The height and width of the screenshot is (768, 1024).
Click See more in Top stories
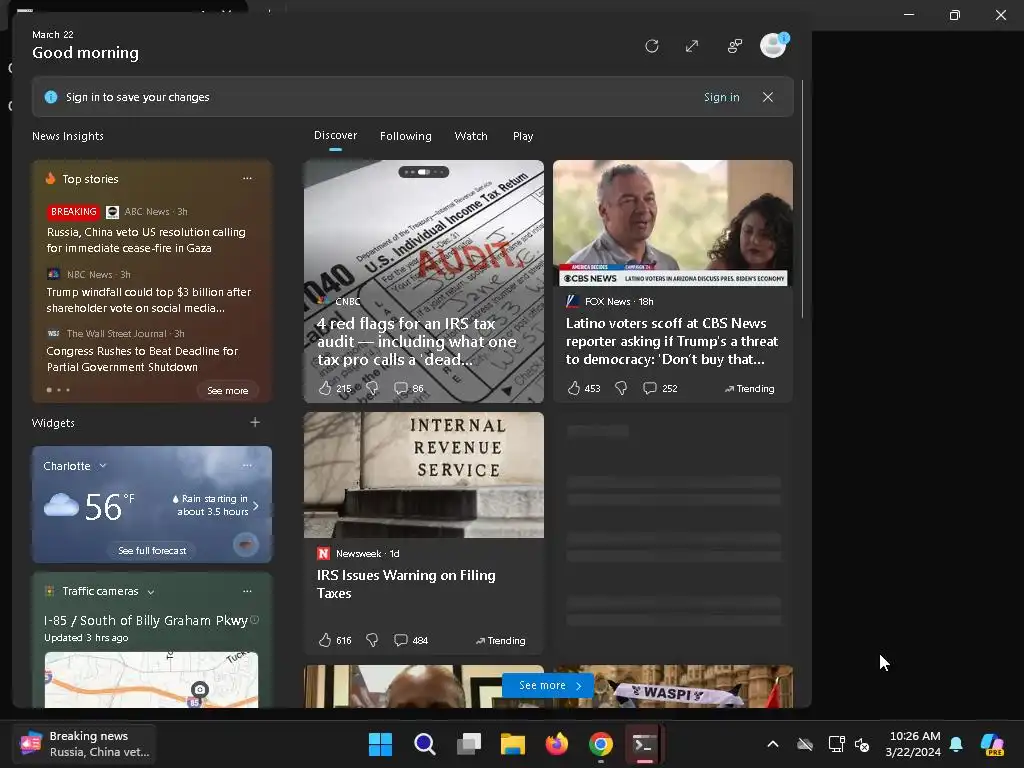click(227, 391)
